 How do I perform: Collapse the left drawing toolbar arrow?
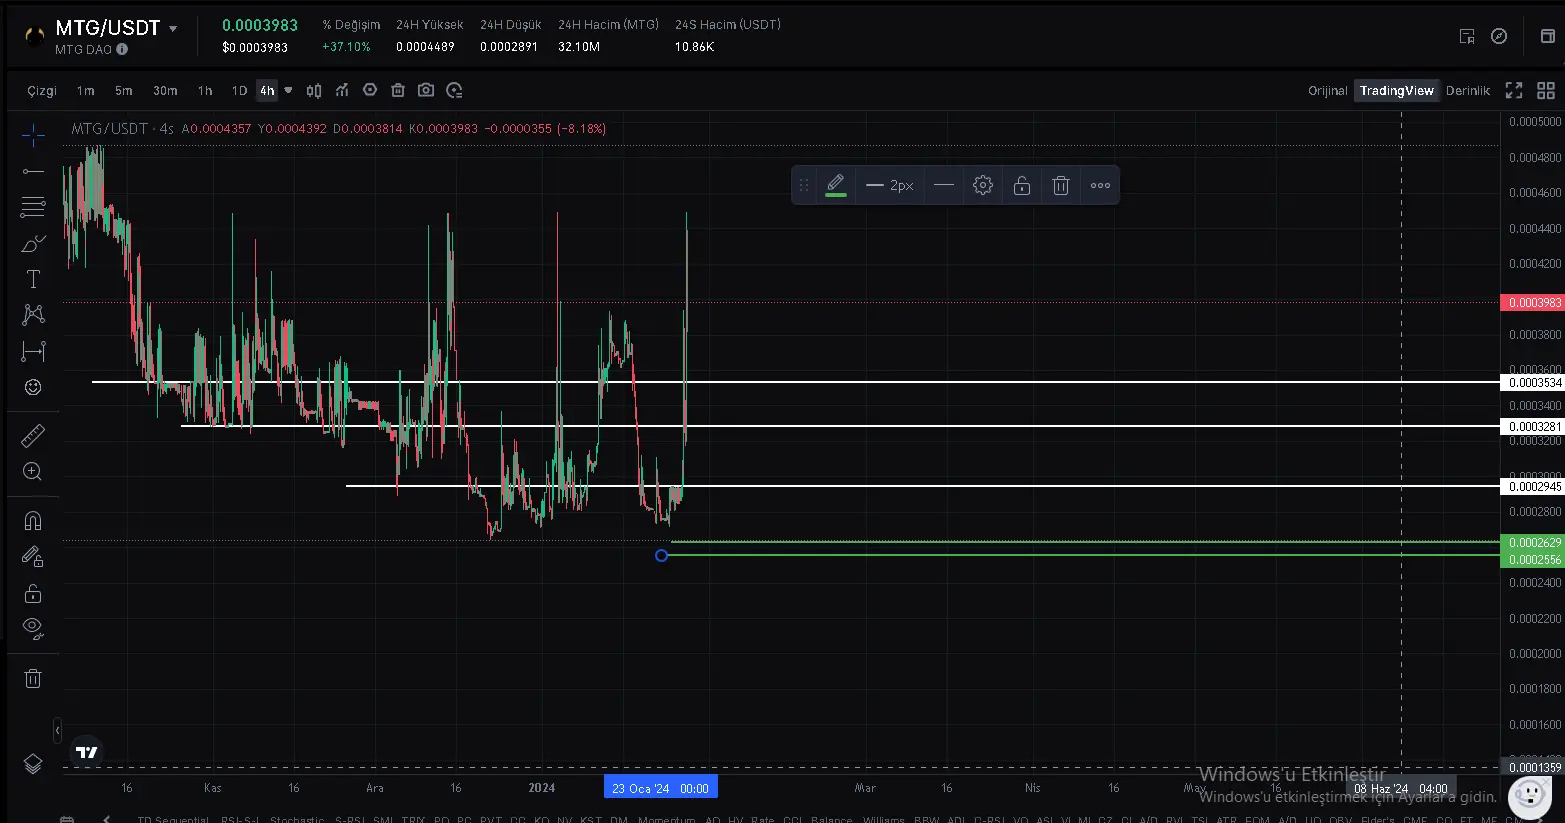57,731
